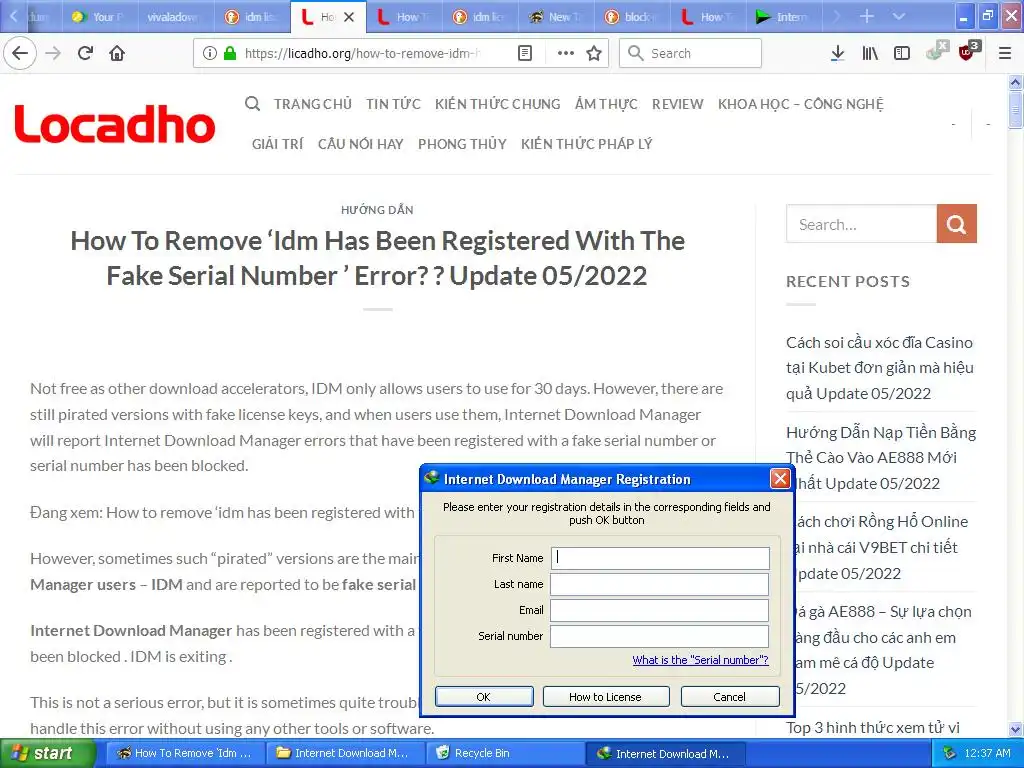Viewport: 1024px width, 768px height.
Task: Open the ẨM THỰC menu item
Action: click(606, 104)
